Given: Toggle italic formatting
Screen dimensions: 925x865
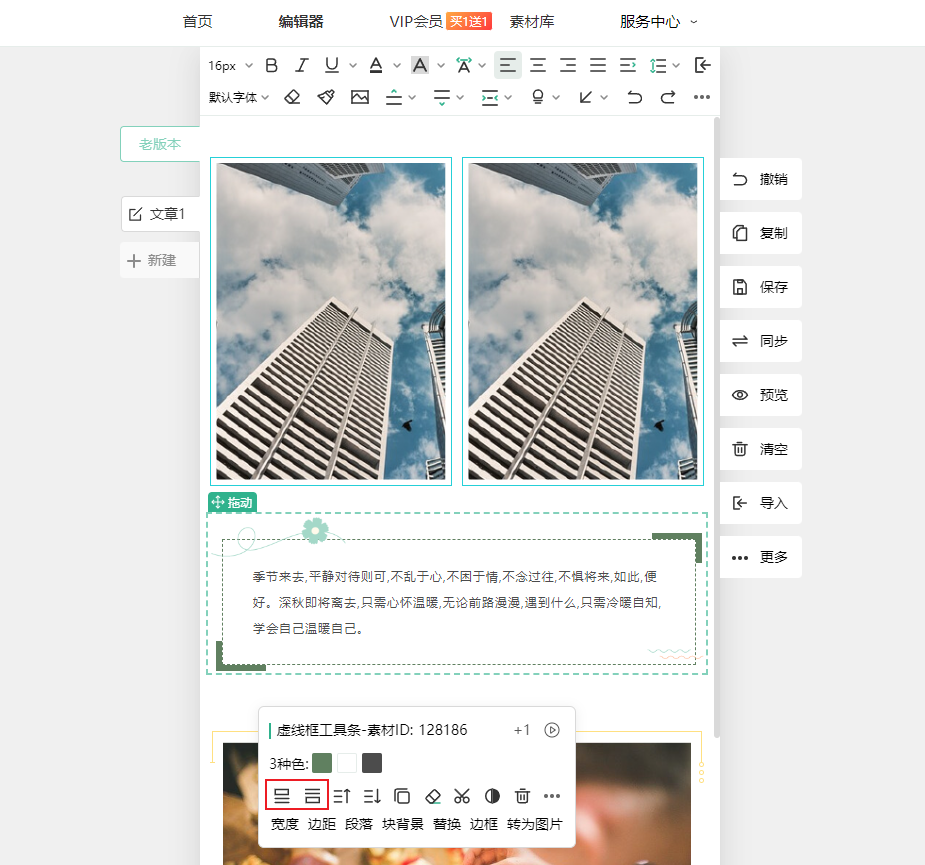Looking at the screenshot, I should 301,65.
